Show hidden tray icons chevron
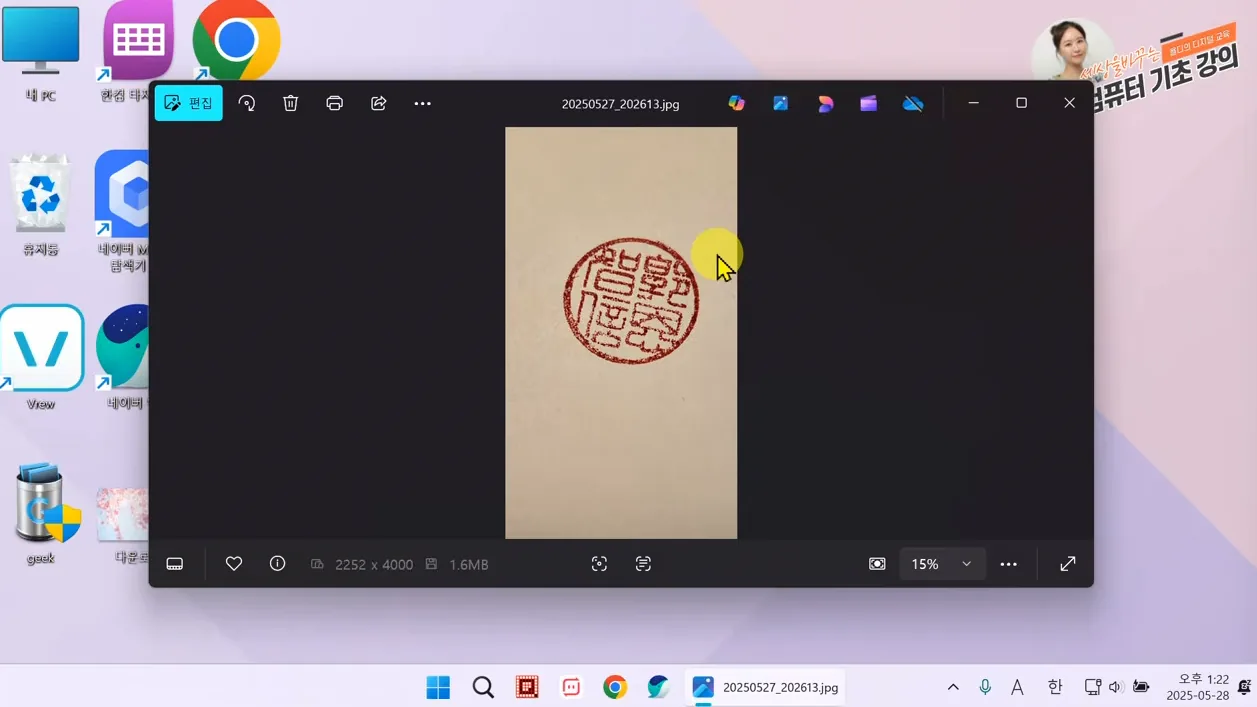The width and height of the screenshot is (1257, 707). click(x=953, y=687)
